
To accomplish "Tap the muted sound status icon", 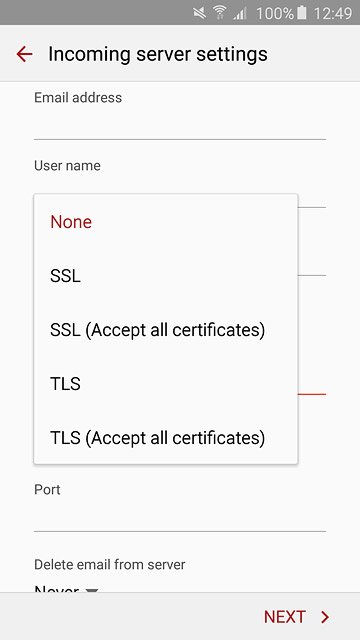I will 200,13.
